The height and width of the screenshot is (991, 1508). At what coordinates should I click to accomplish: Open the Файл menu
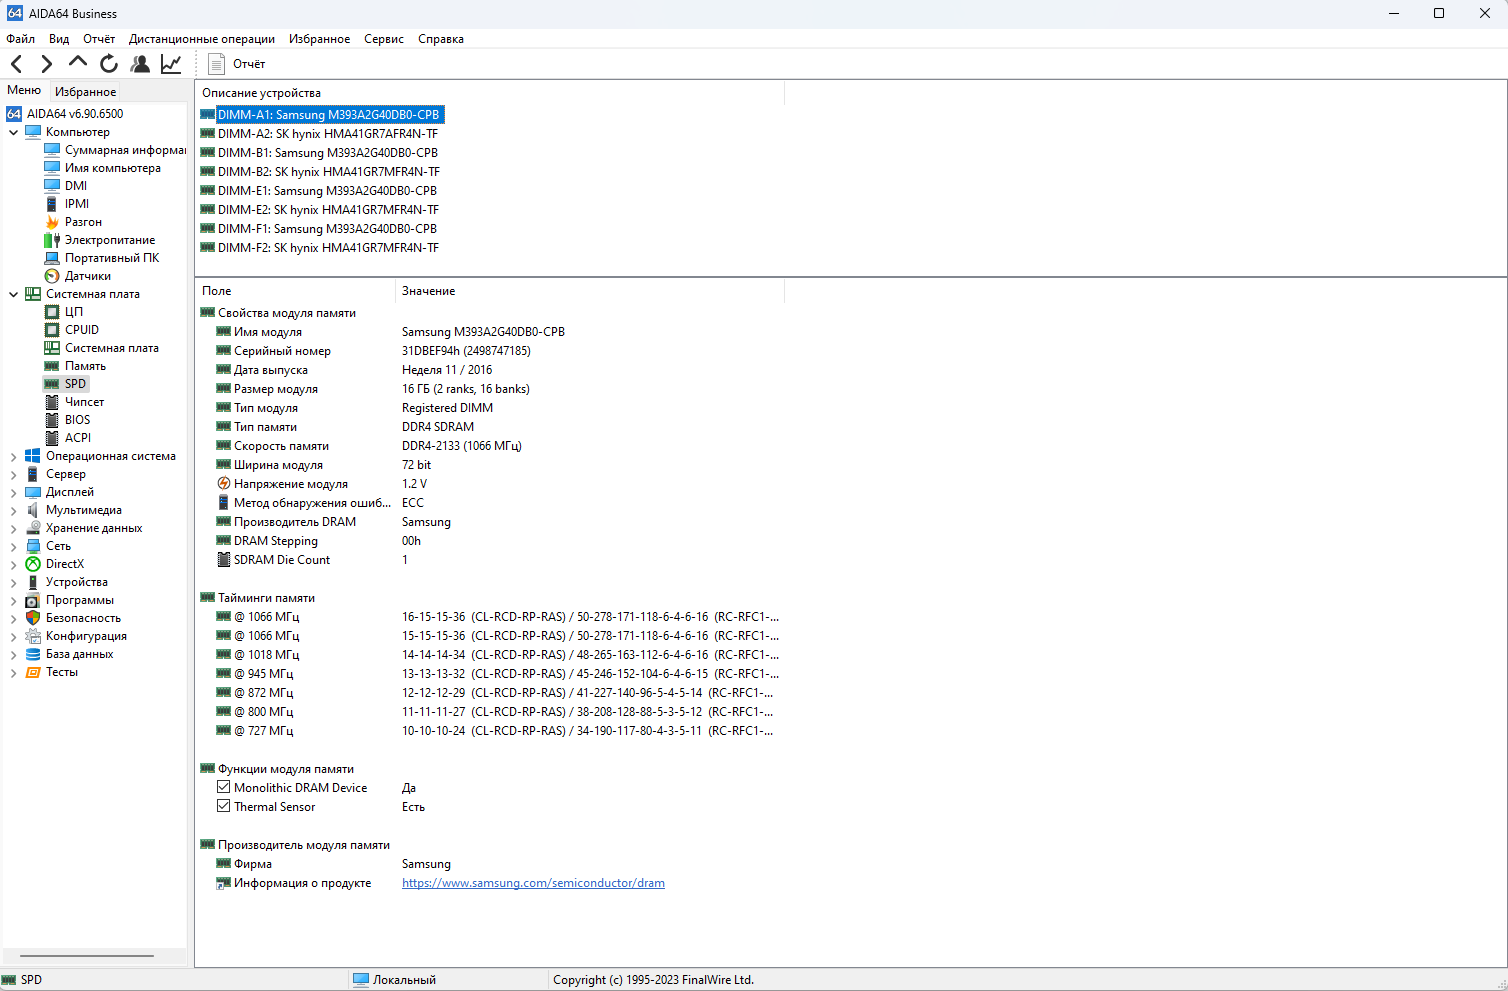point(20,39)
